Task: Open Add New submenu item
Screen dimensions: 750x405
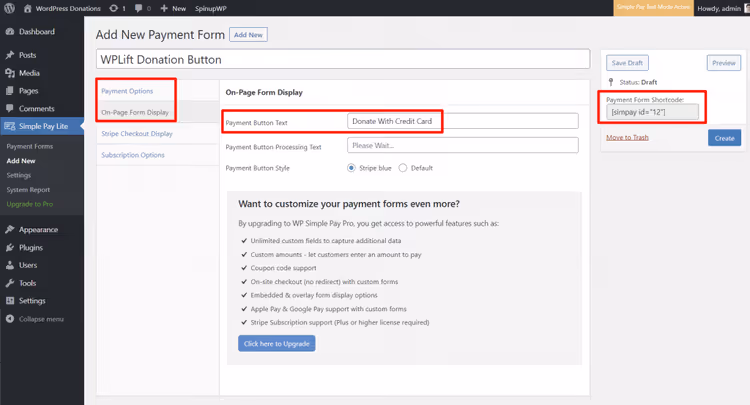Action: 21,161
